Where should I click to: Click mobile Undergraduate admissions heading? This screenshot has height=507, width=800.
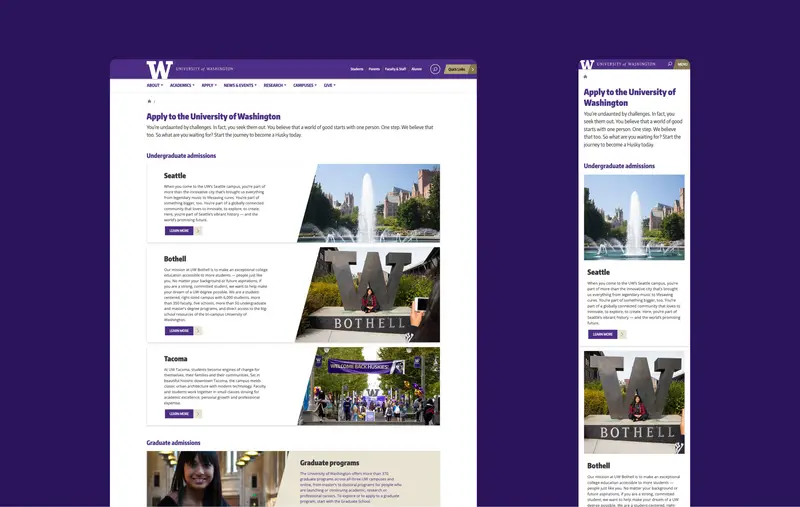point(619,166)
